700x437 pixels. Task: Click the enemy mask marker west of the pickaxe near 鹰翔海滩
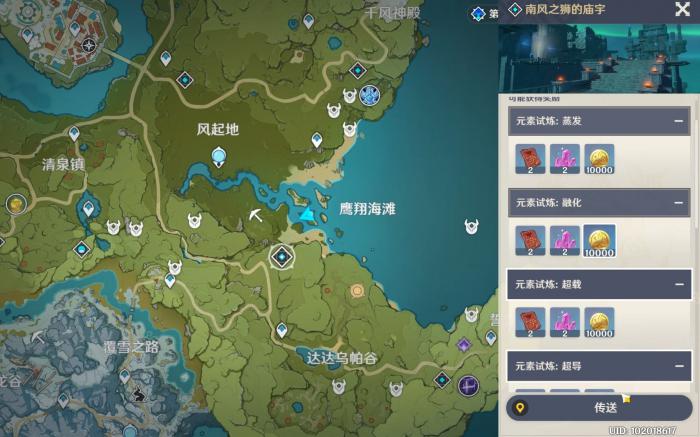194,220
